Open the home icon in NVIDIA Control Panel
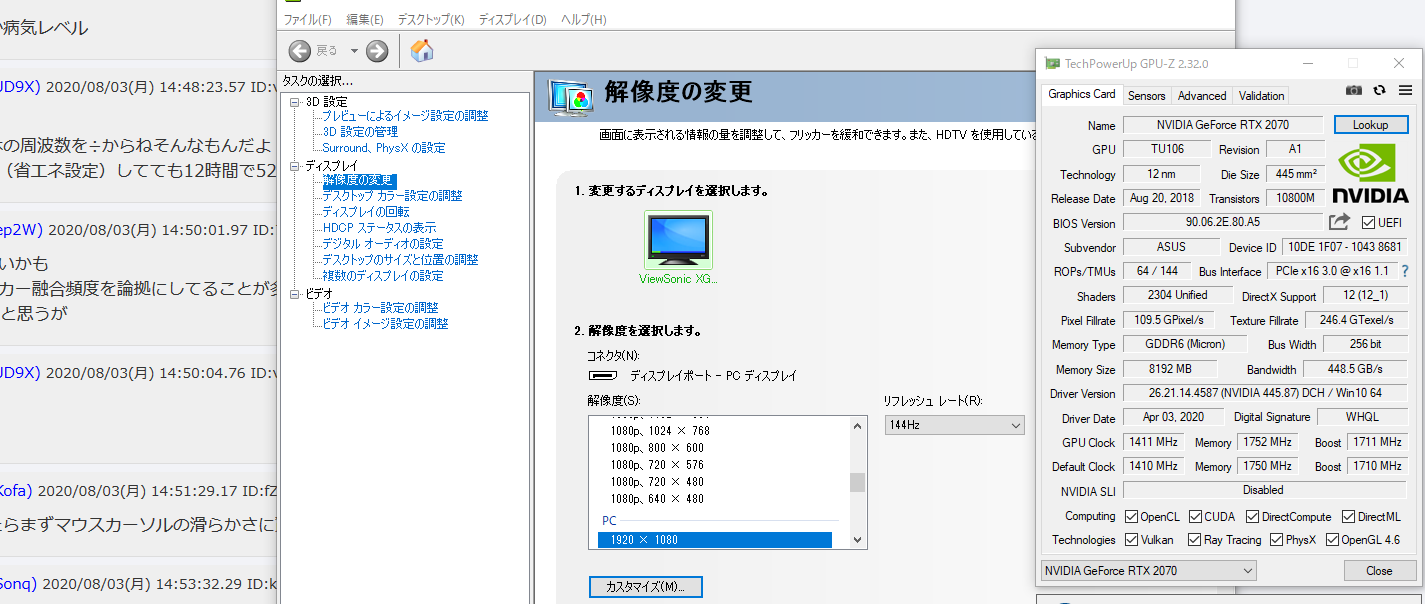Viewport: 1425px width, 604px height. click(422, 51)
